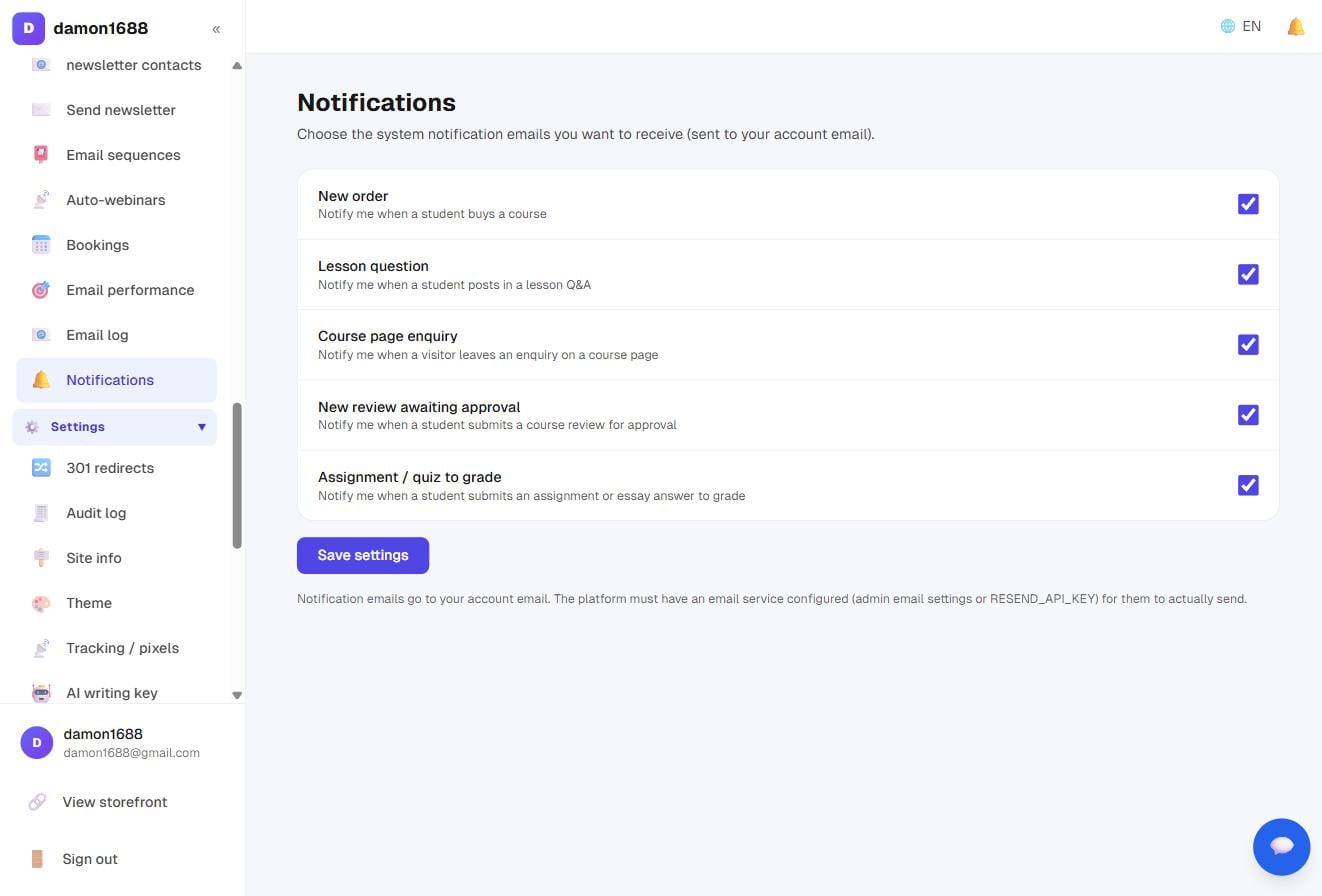
Task: Click the View storefront link icon
Action: [x=37, y=802]
